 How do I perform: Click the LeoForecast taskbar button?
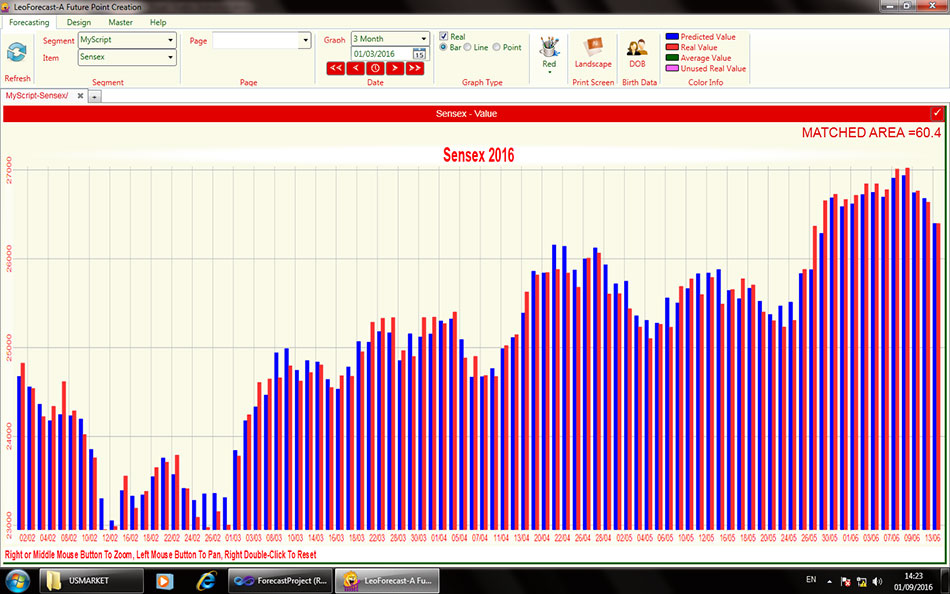pyautogui.click(x=387, y=581)
